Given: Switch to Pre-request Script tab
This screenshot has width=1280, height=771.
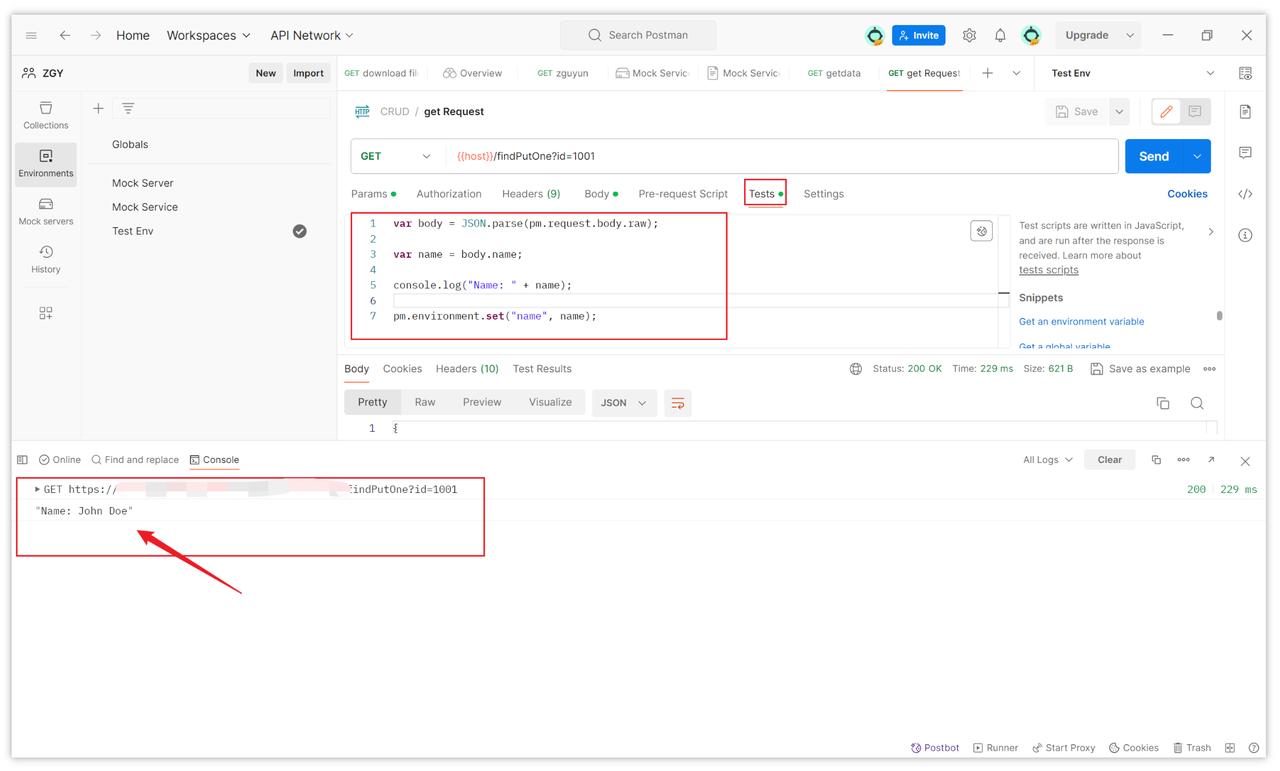Looking at the screenshot, I should tap(683, 194).
